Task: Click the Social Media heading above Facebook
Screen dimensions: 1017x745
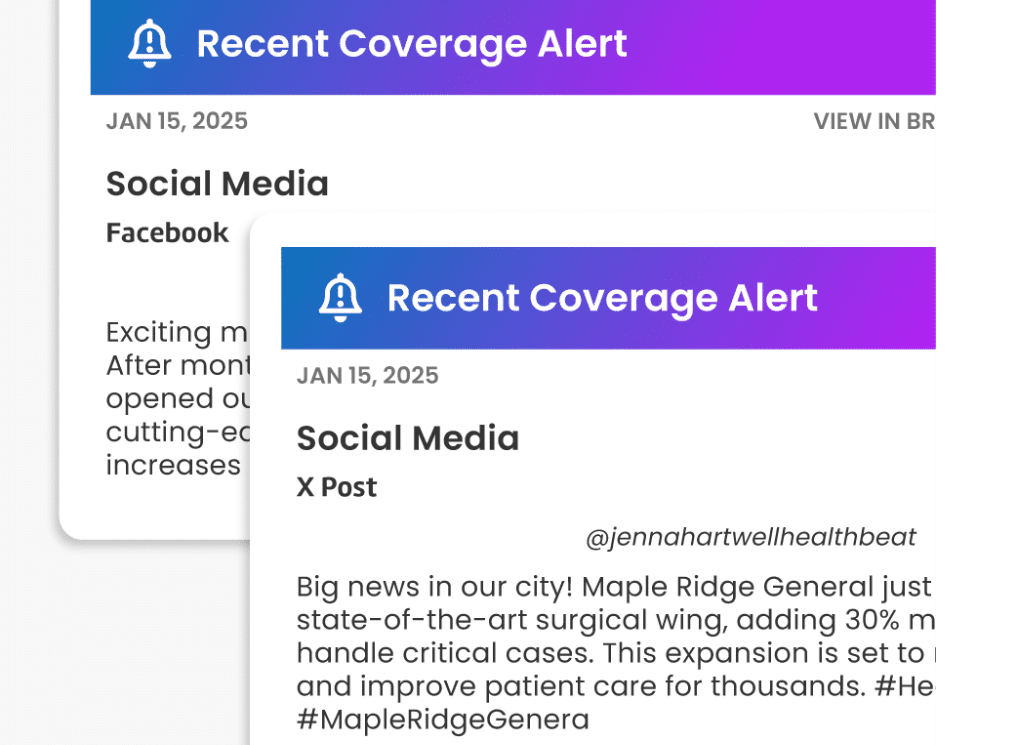Action: click(217, 184)
